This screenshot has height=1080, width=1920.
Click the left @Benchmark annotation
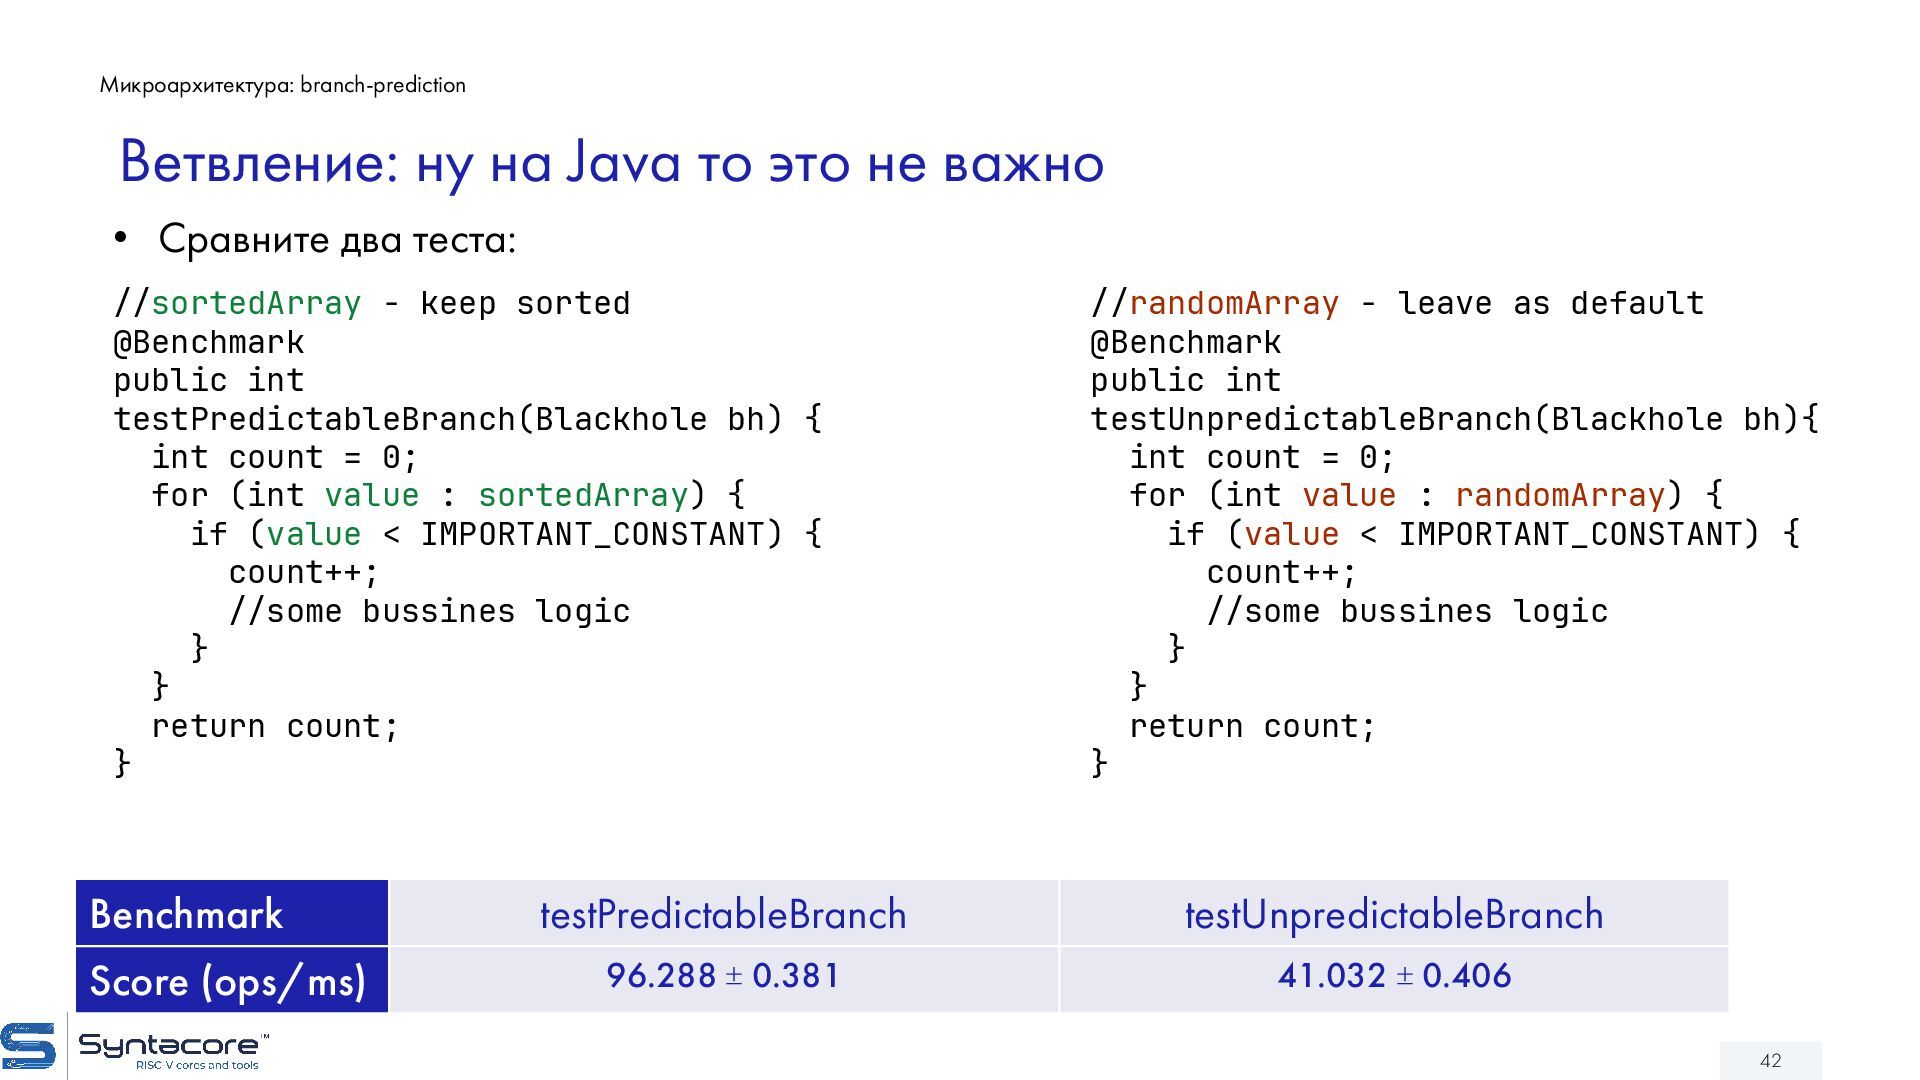(x=209, y=342)
